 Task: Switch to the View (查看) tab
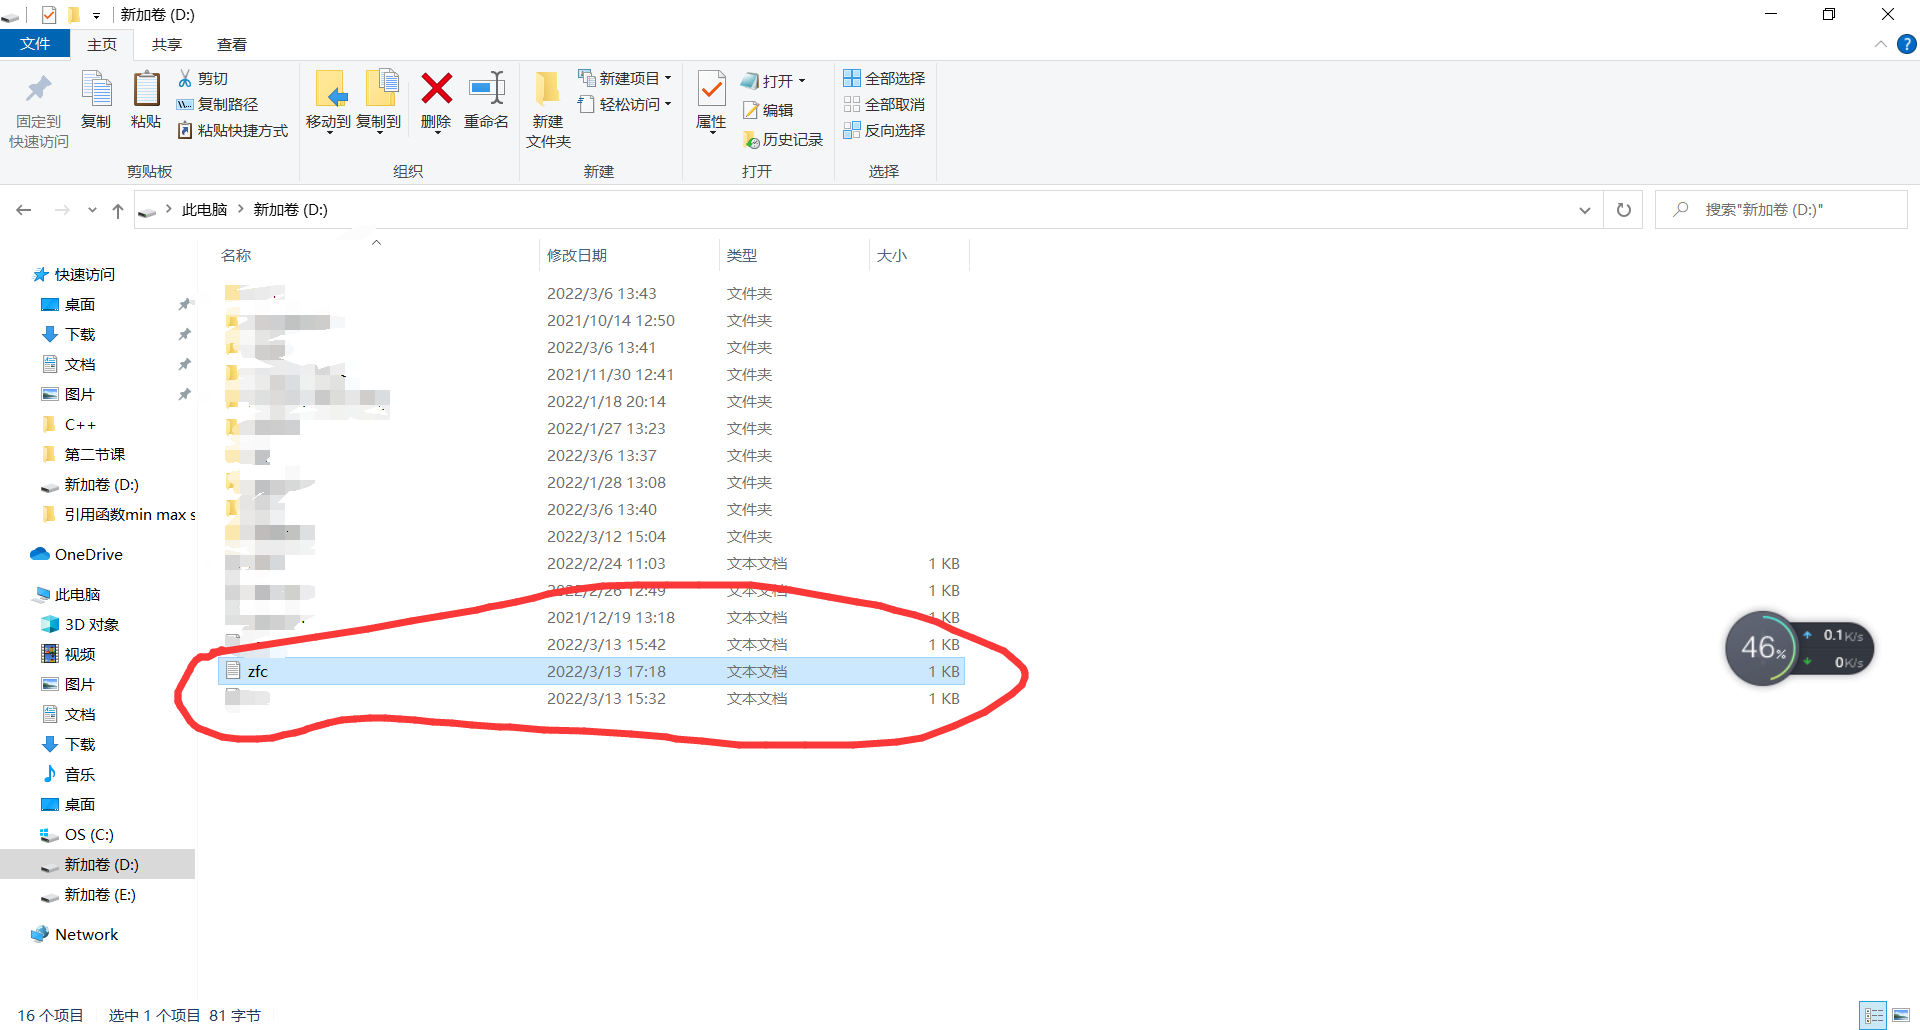232,44
